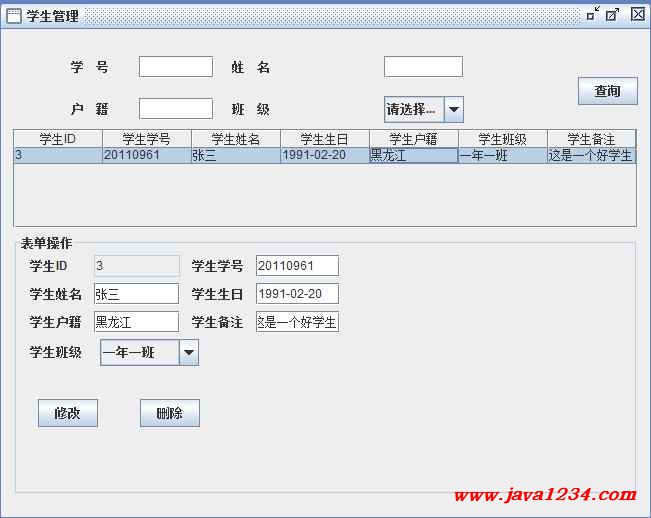Click the 请选择 combo box text

413,109
